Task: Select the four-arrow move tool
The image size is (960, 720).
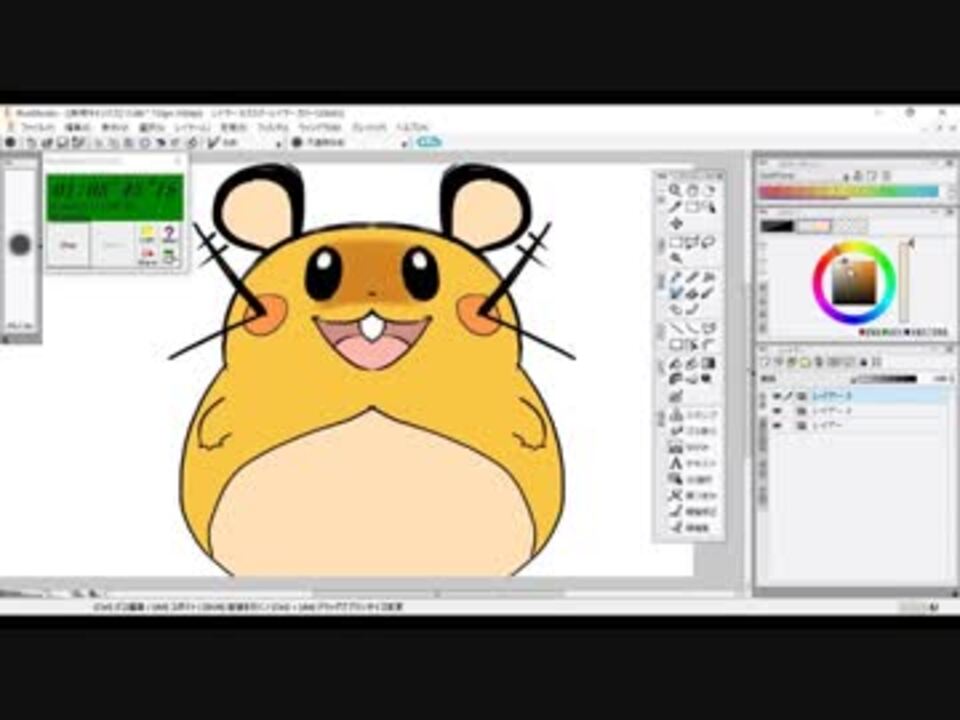Action: 676,224
